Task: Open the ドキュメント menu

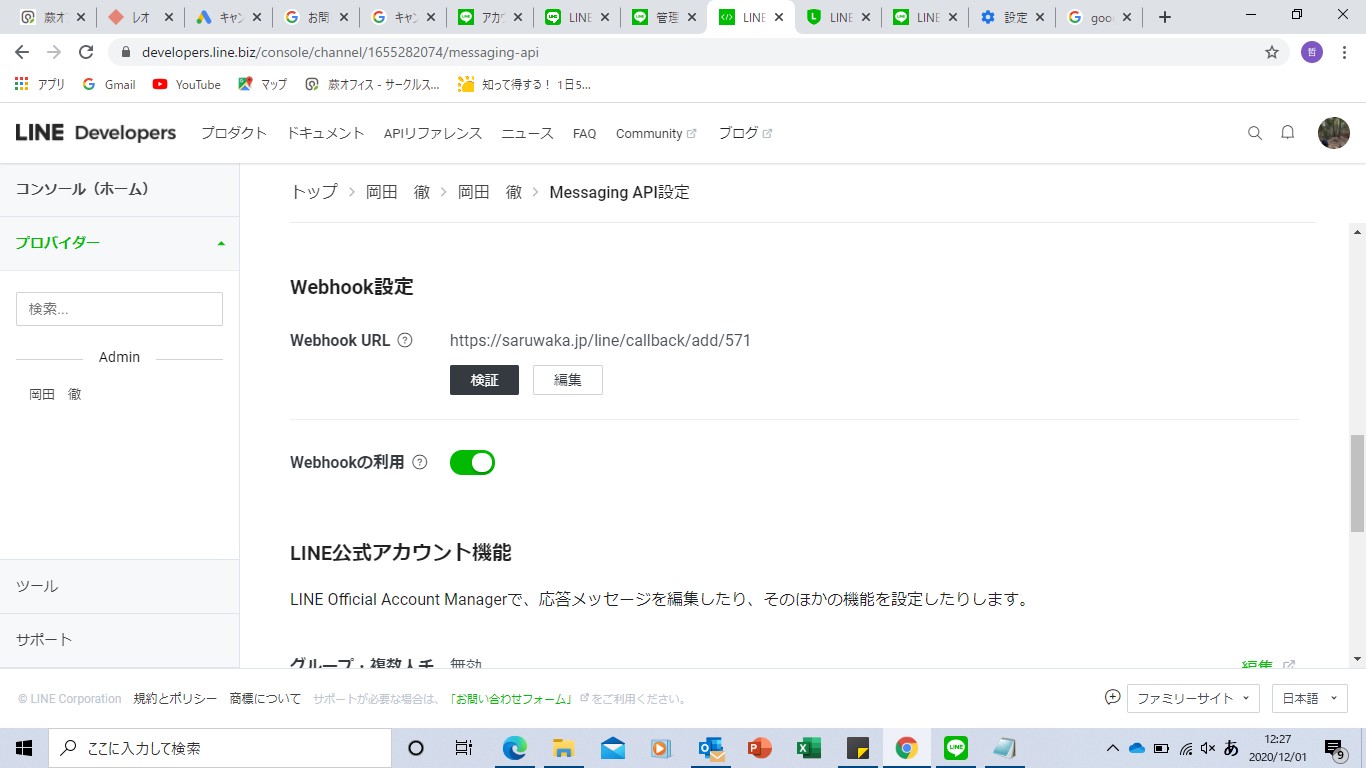Action: (326, 133)
